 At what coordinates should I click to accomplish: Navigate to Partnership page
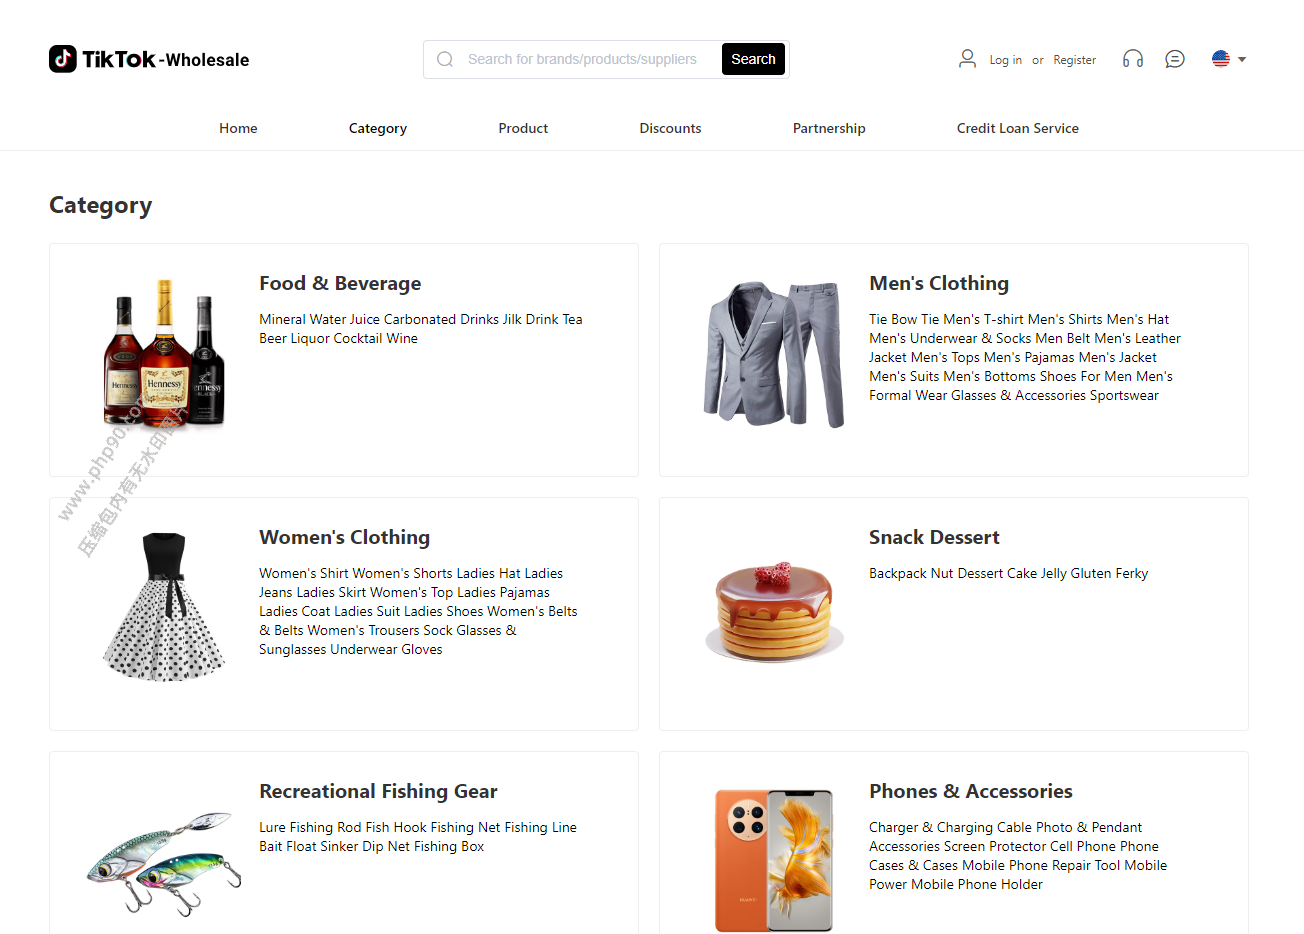tap(829, 128)
